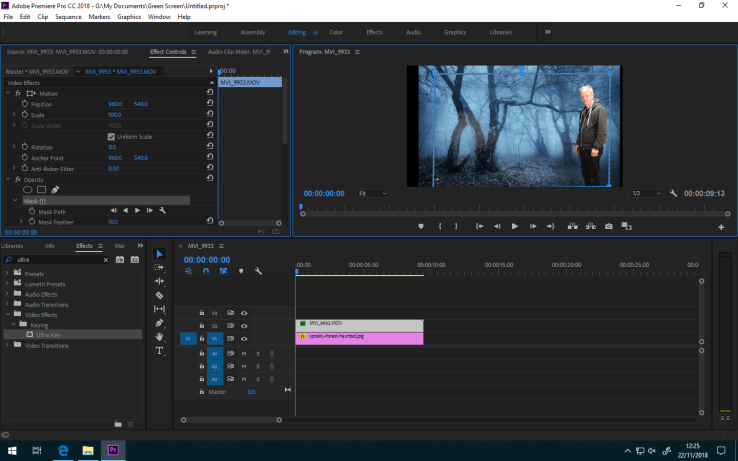Click the Extract button in Program monitor
The width and height of the screenshot is (738, 461).
pos(591,226)
